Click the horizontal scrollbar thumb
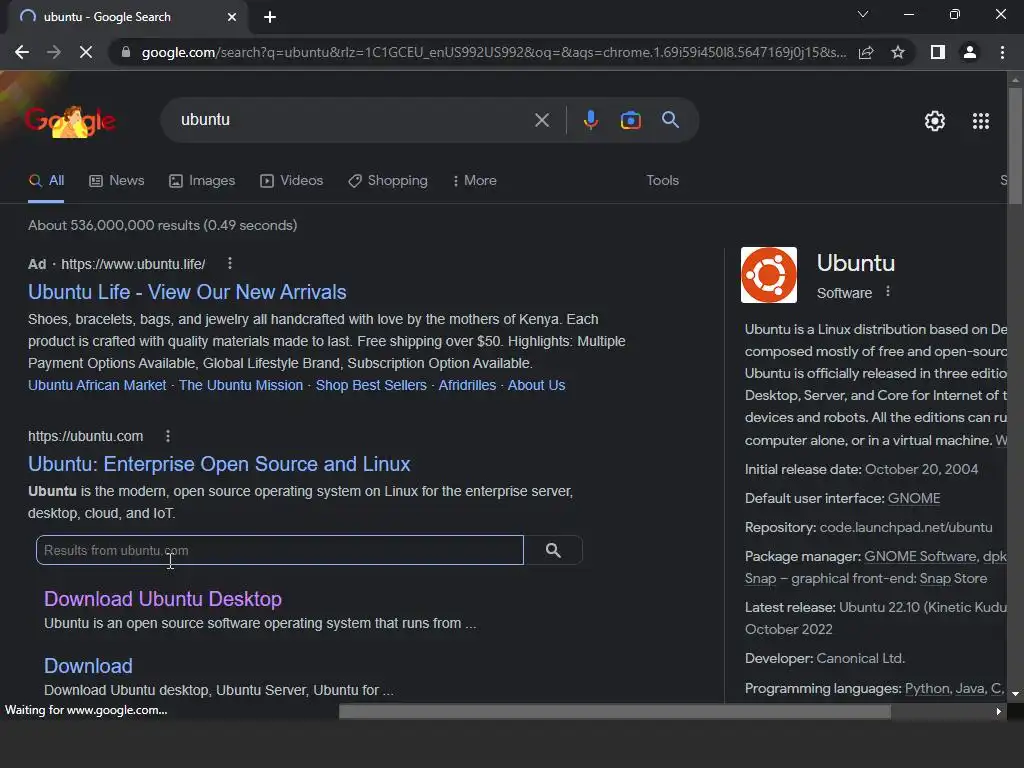Viewport: 1024px width, 768px height. (x=615, y=711)
